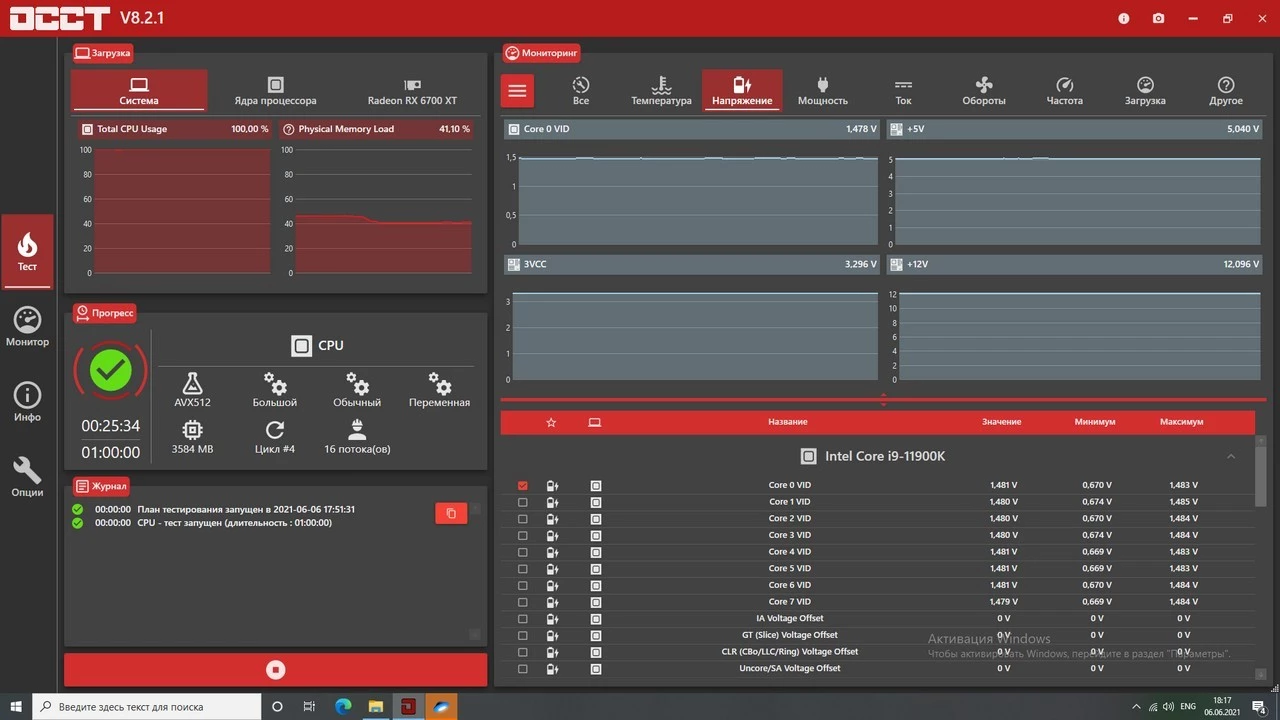Click the chip icon in Core 3 VID row
Viewport: 1280px width, 720px height.
596,535
